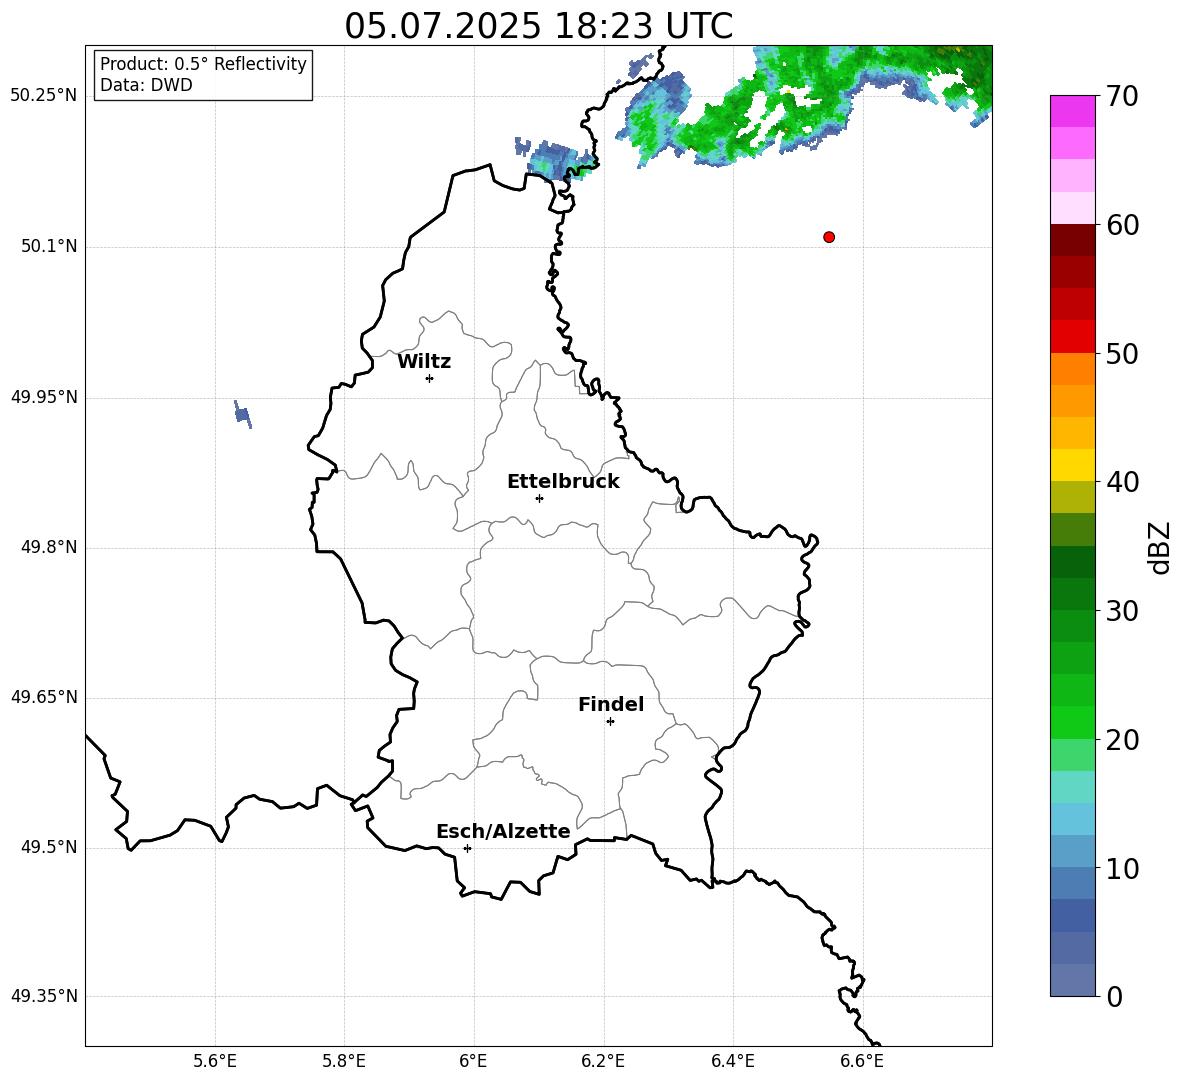Click the 6°E longitude label
Screen dimensions: 1184x1081
pyautogui.click(x=473, y=1061)
